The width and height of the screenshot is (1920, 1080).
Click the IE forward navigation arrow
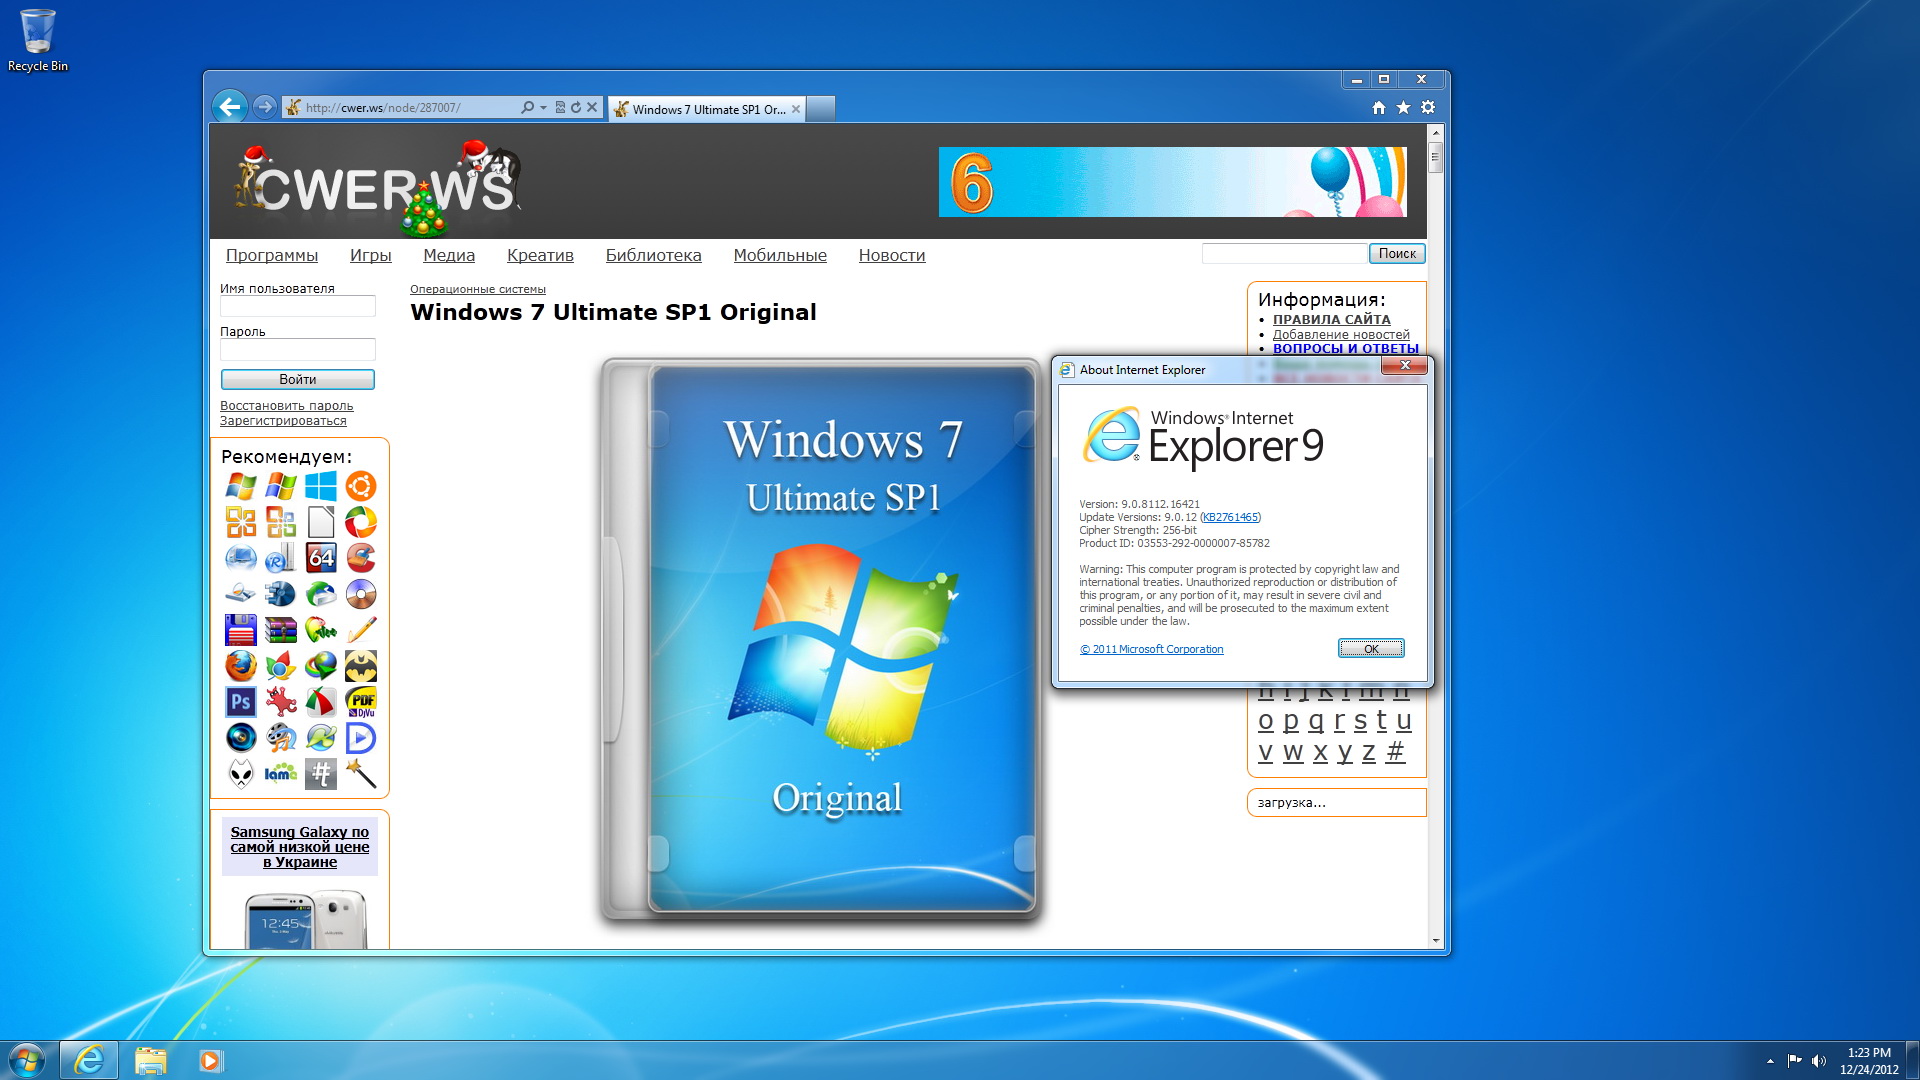coord(264,107)
